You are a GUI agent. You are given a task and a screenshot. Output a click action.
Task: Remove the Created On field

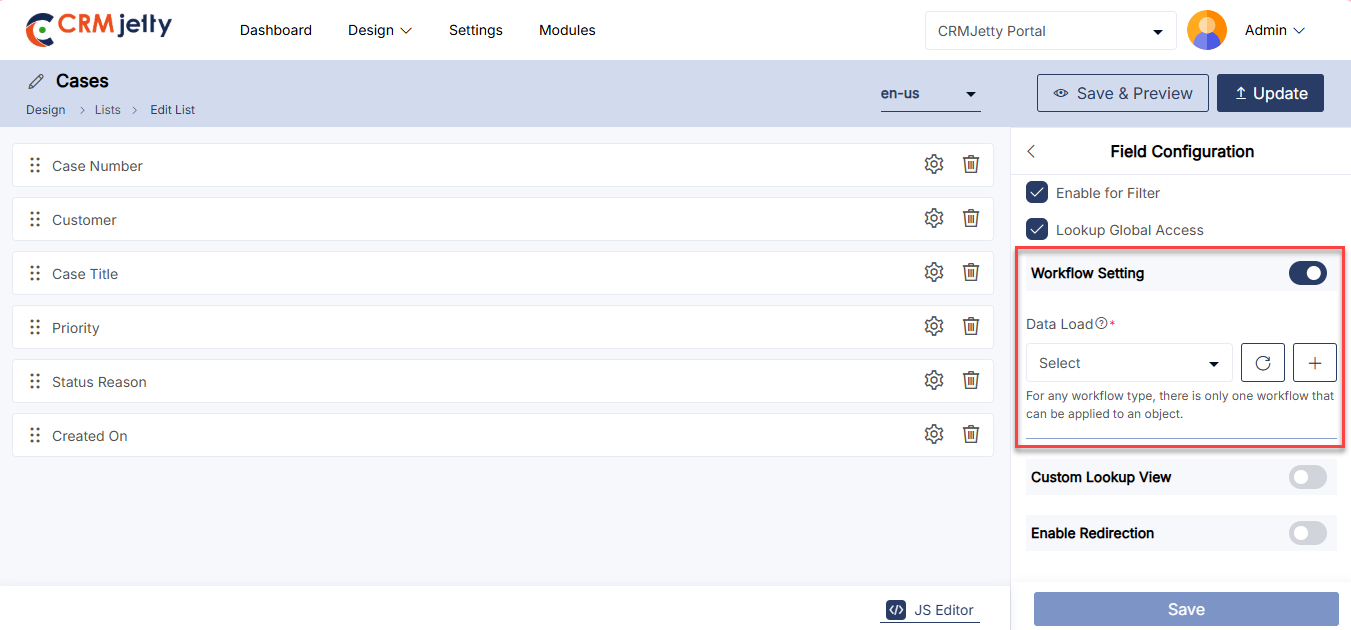(x=970, y=435)
